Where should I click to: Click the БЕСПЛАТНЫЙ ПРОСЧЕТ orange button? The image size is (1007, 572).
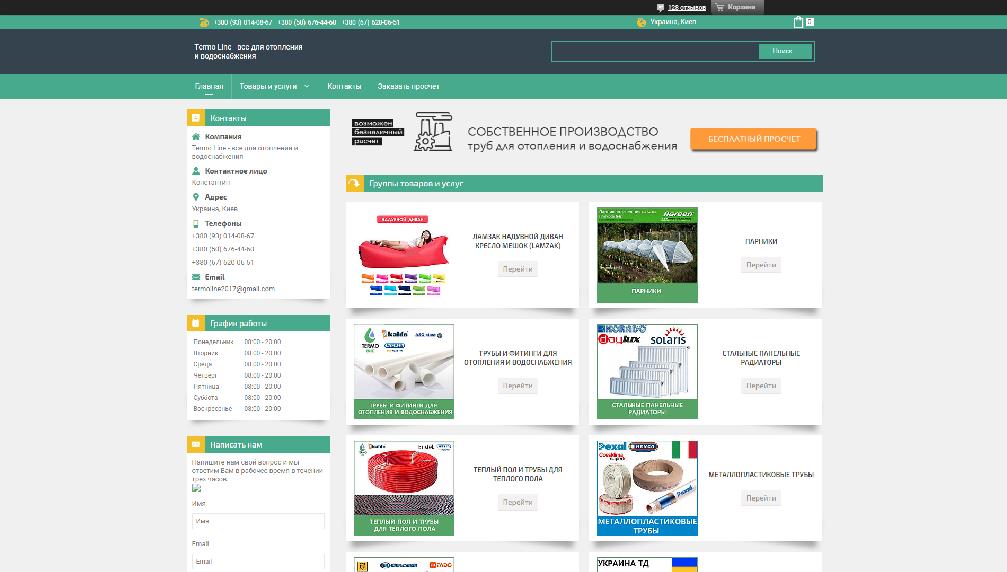pos(753,139)
